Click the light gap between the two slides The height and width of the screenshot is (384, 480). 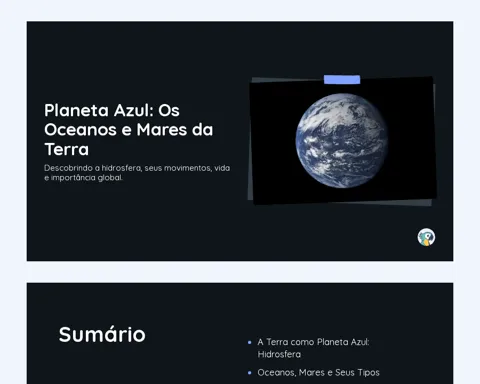pyautogui.click(x=240, y=272)
